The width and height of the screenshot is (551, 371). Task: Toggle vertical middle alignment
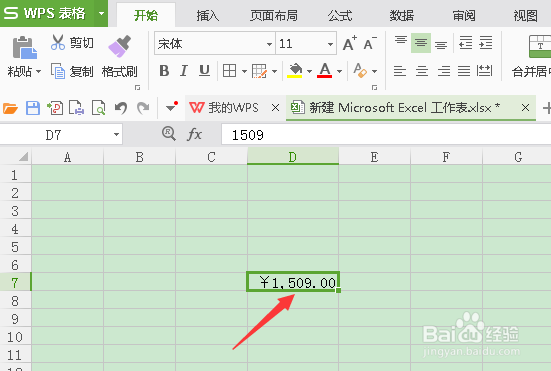click(421, 43)
